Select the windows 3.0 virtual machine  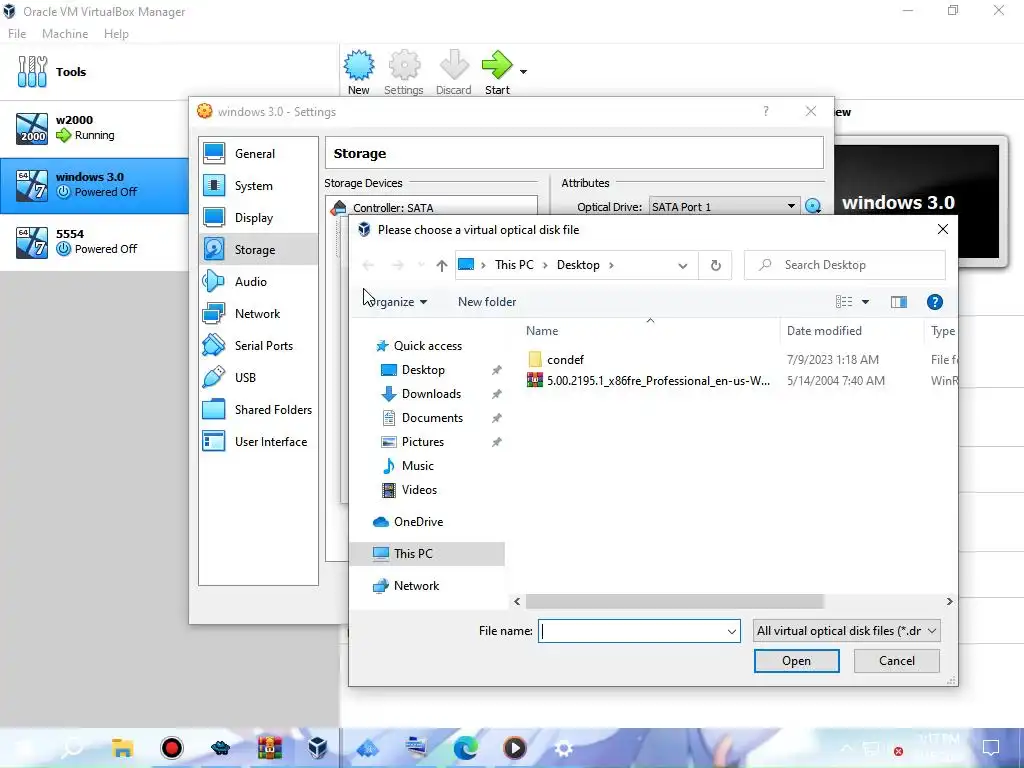pos(94,185)
